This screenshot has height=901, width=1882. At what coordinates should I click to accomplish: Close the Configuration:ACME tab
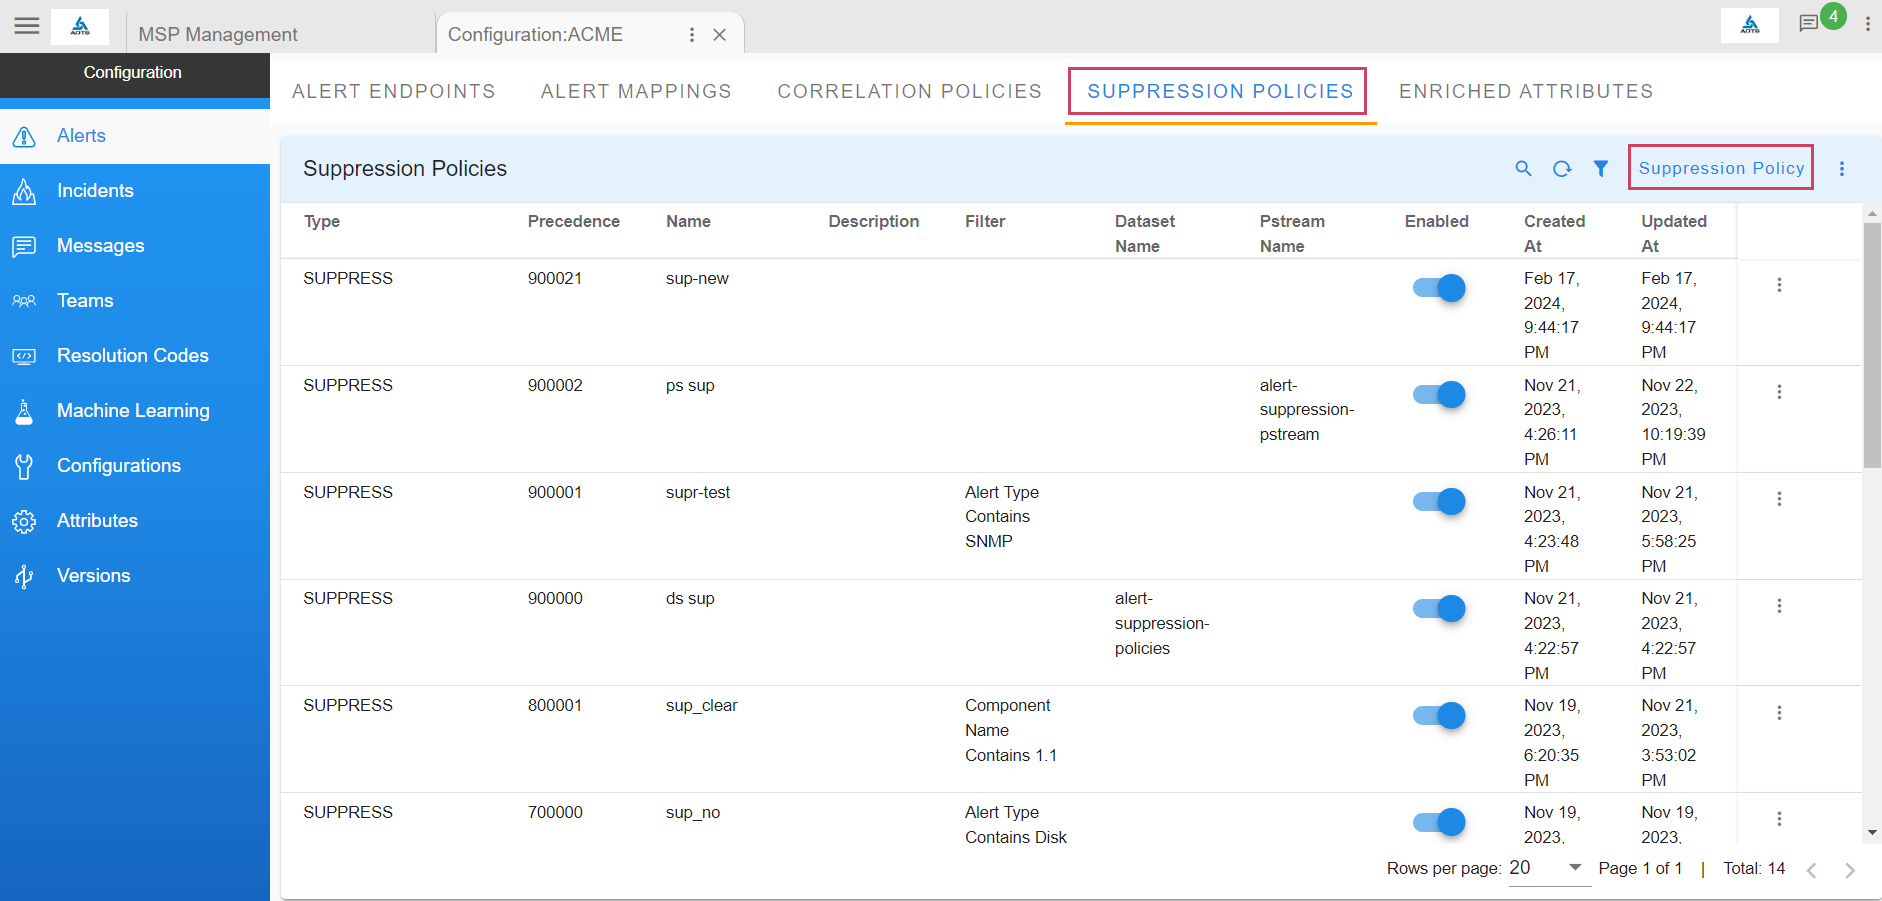(x=719, y=35)
